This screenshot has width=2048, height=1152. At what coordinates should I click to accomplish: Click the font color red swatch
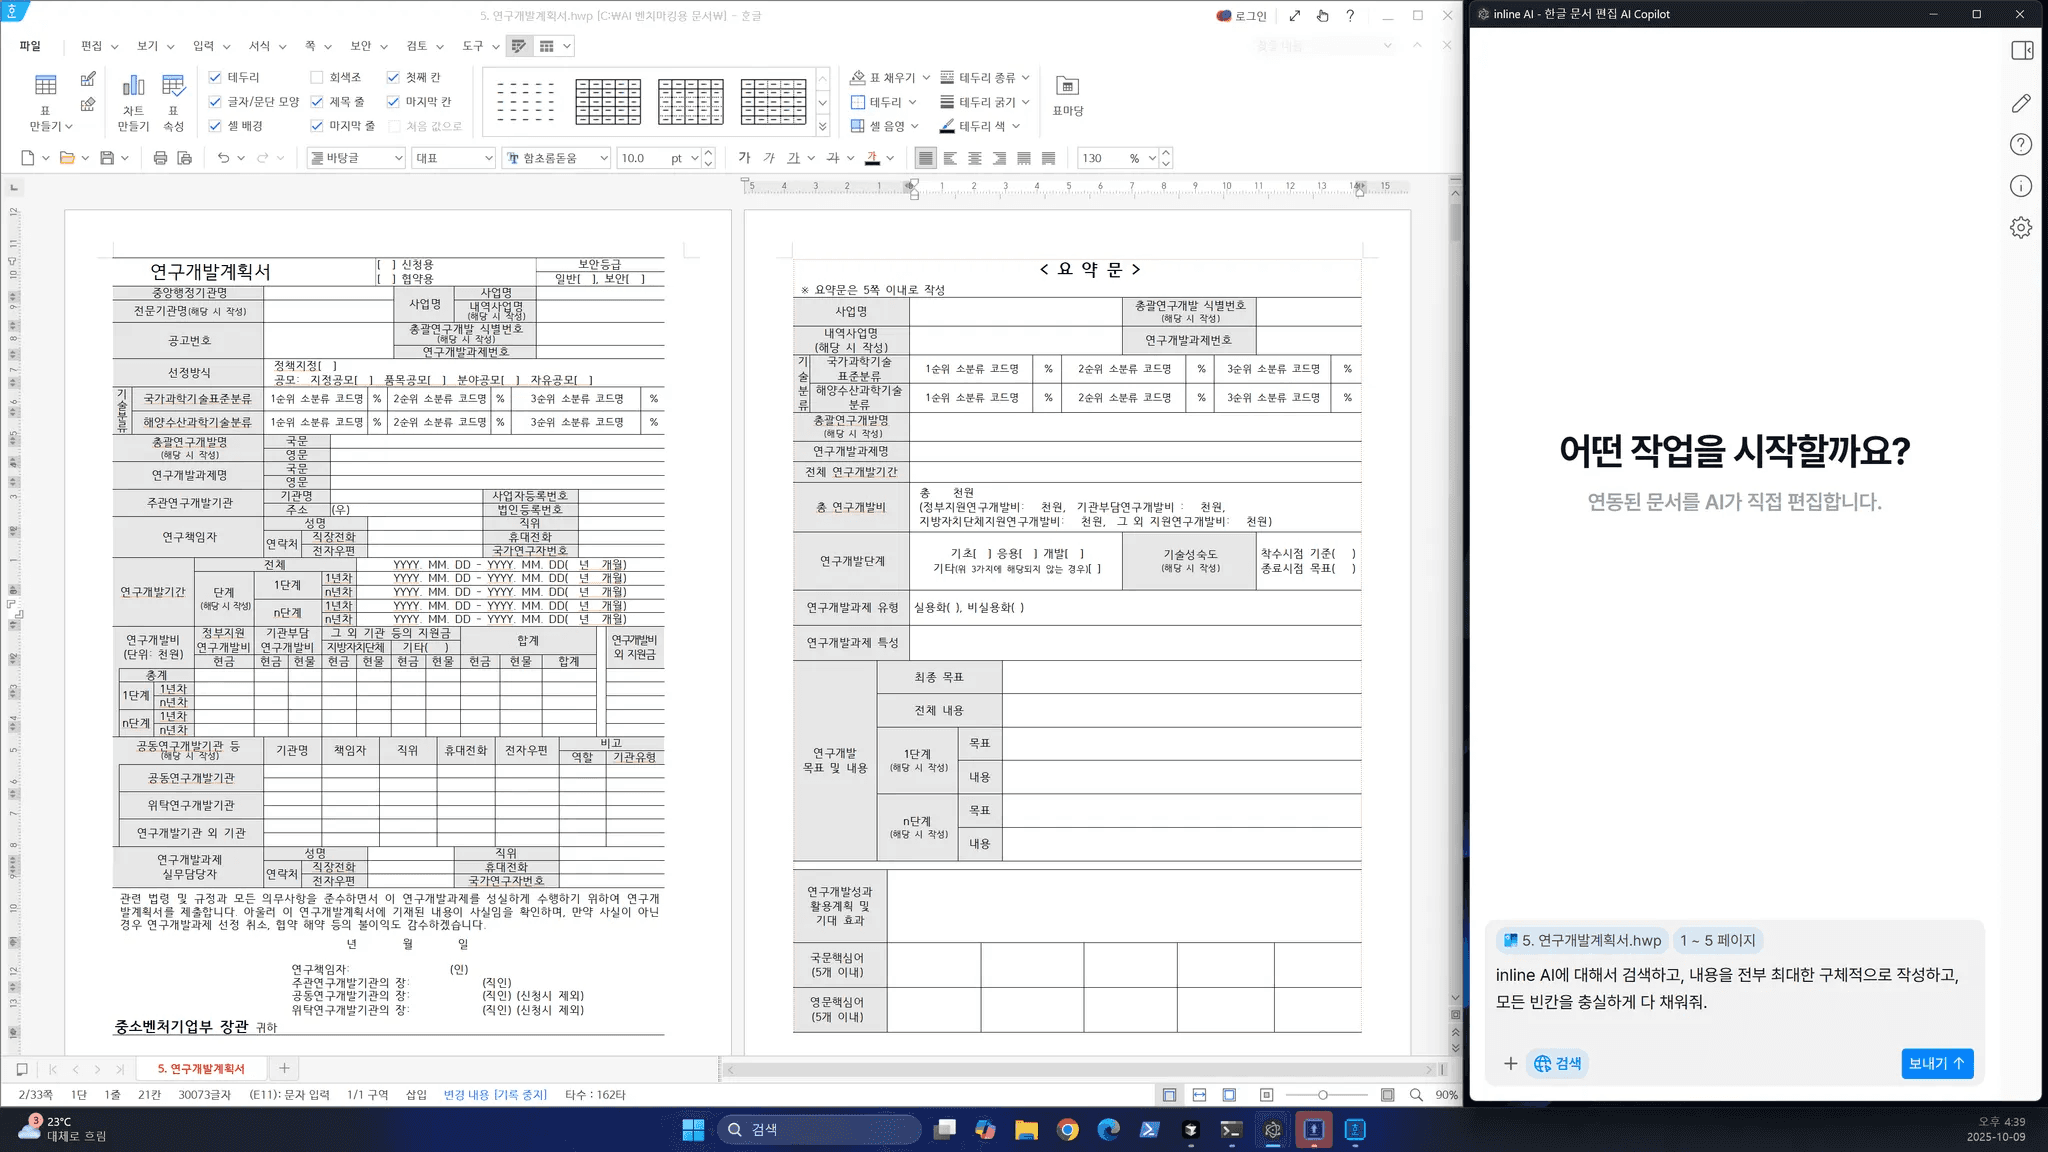point(872,158)
